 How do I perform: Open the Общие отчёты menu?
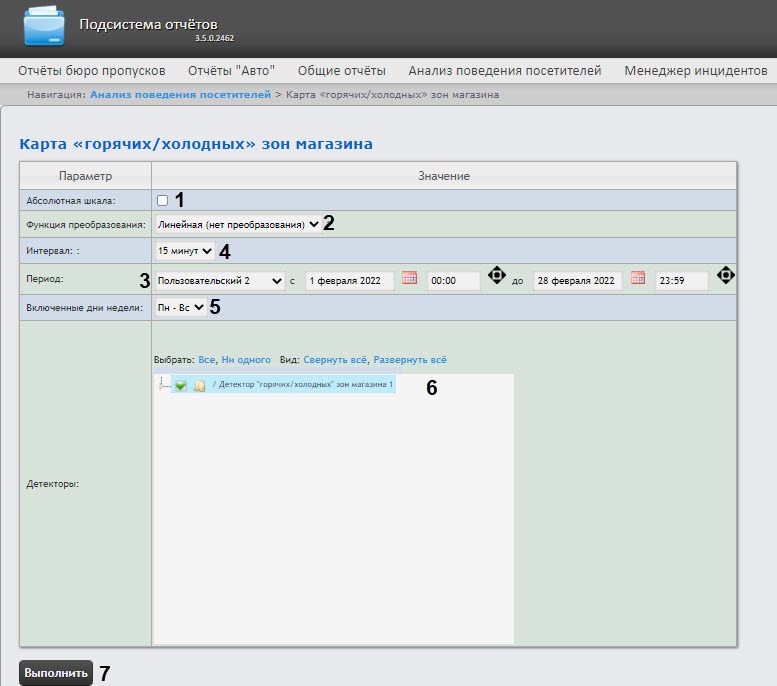pyautogui.click(x=341, y=71)
